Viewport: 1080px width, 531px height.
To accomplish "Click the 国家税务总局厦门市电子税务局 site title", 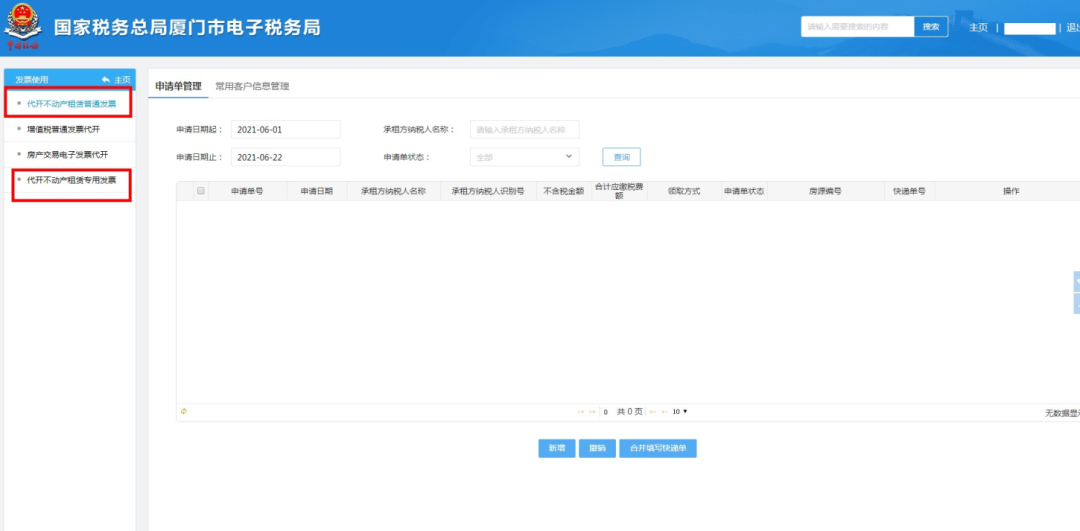I will coord(187,28).
